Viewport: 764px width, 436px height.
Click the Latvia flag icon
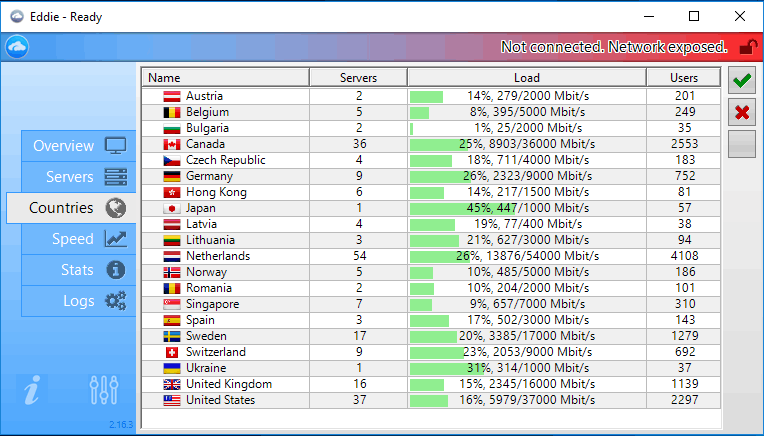coord(172,225)
